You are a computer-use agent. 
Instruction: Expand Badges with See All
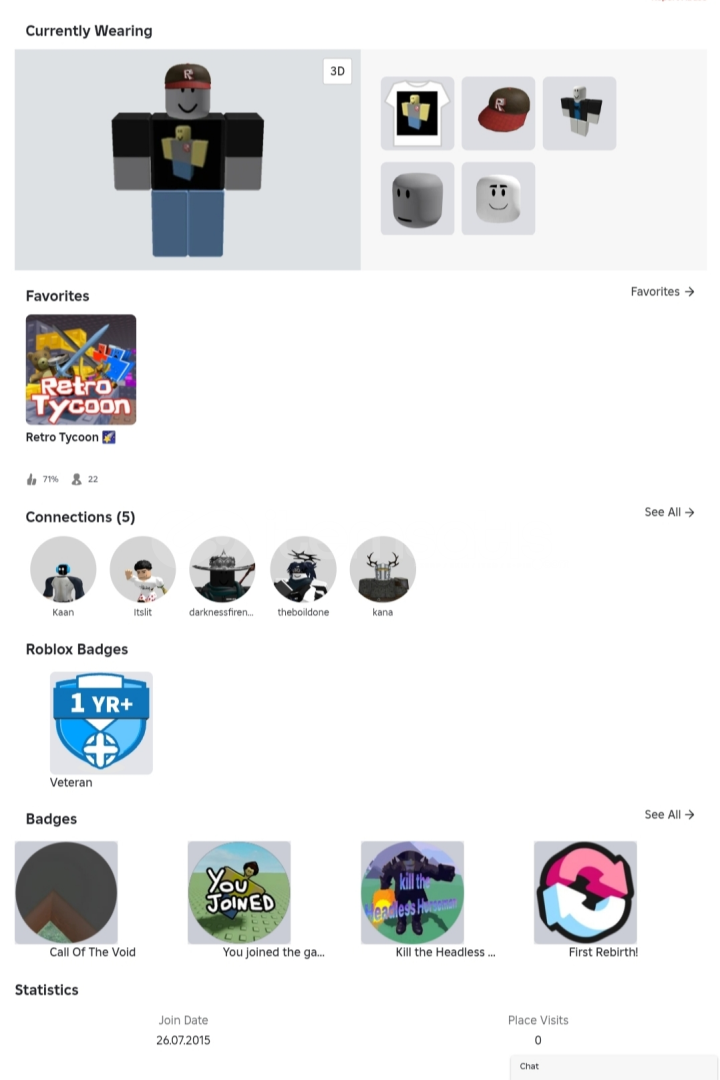(669, 814)
